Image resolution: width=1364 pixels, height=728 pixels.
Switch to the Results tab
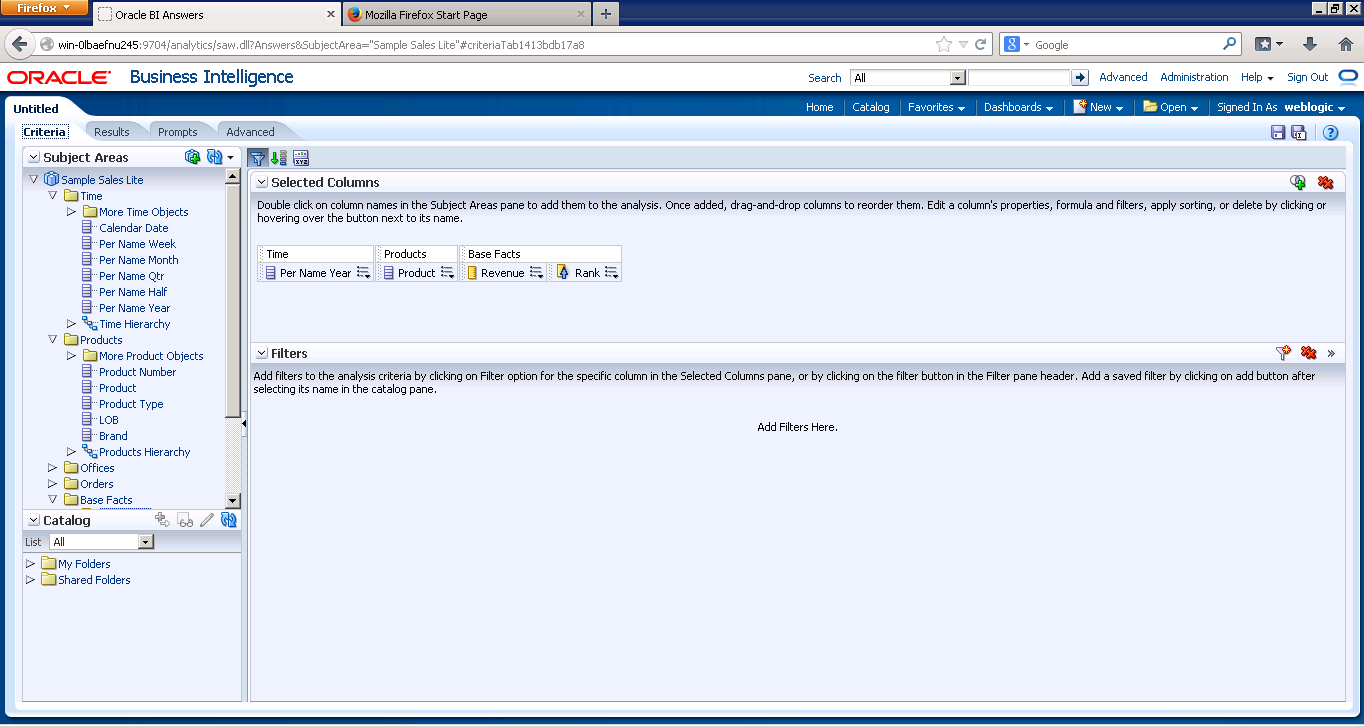pos(113,131)
